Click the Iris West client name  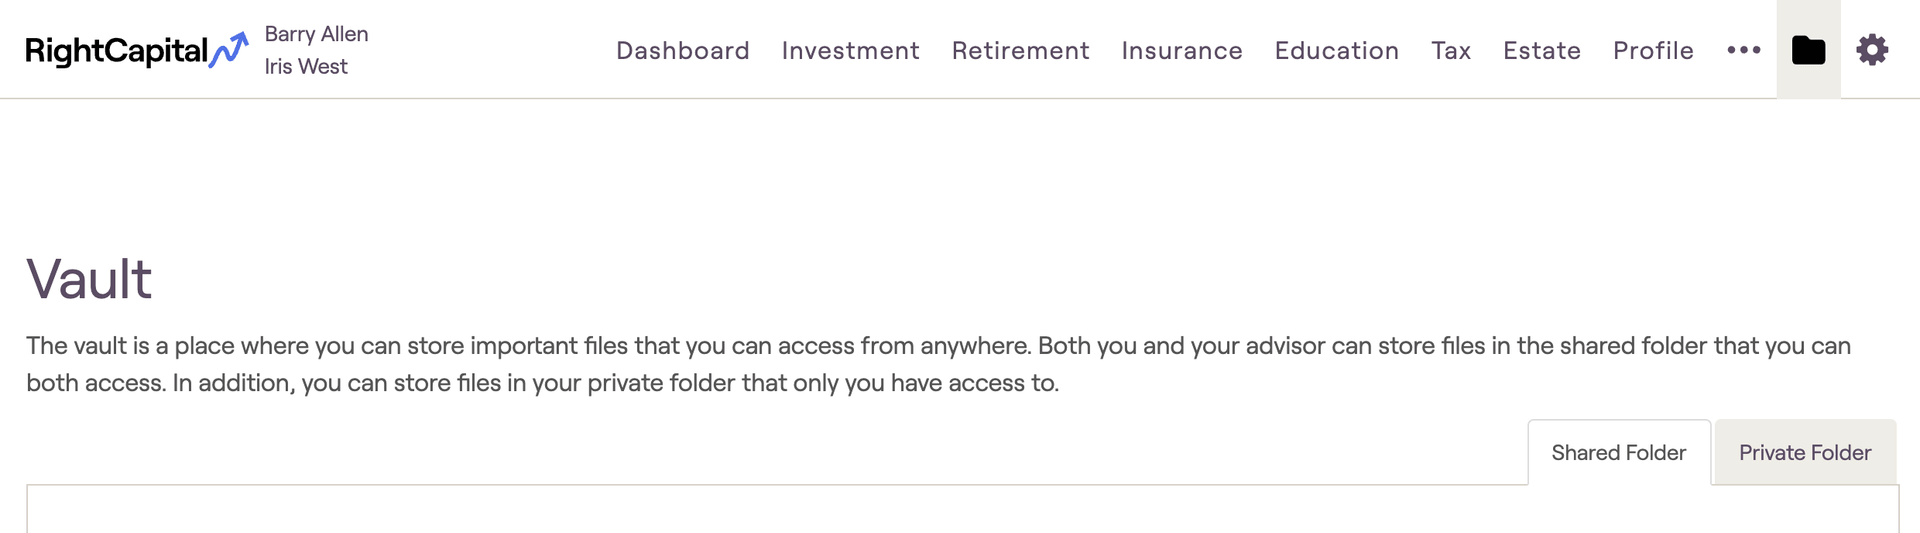click(306, 66)
